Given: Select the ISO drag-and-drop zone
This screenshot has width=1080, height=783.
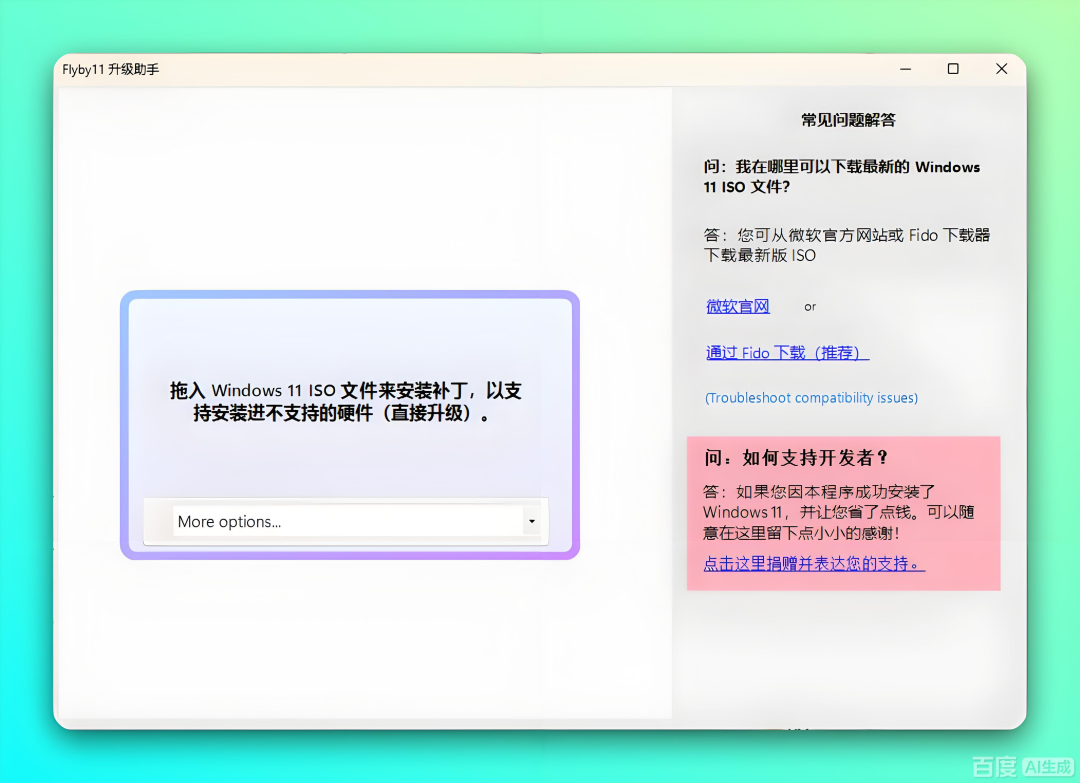Looking at the screenshot, I should click(x=350, y=424).
